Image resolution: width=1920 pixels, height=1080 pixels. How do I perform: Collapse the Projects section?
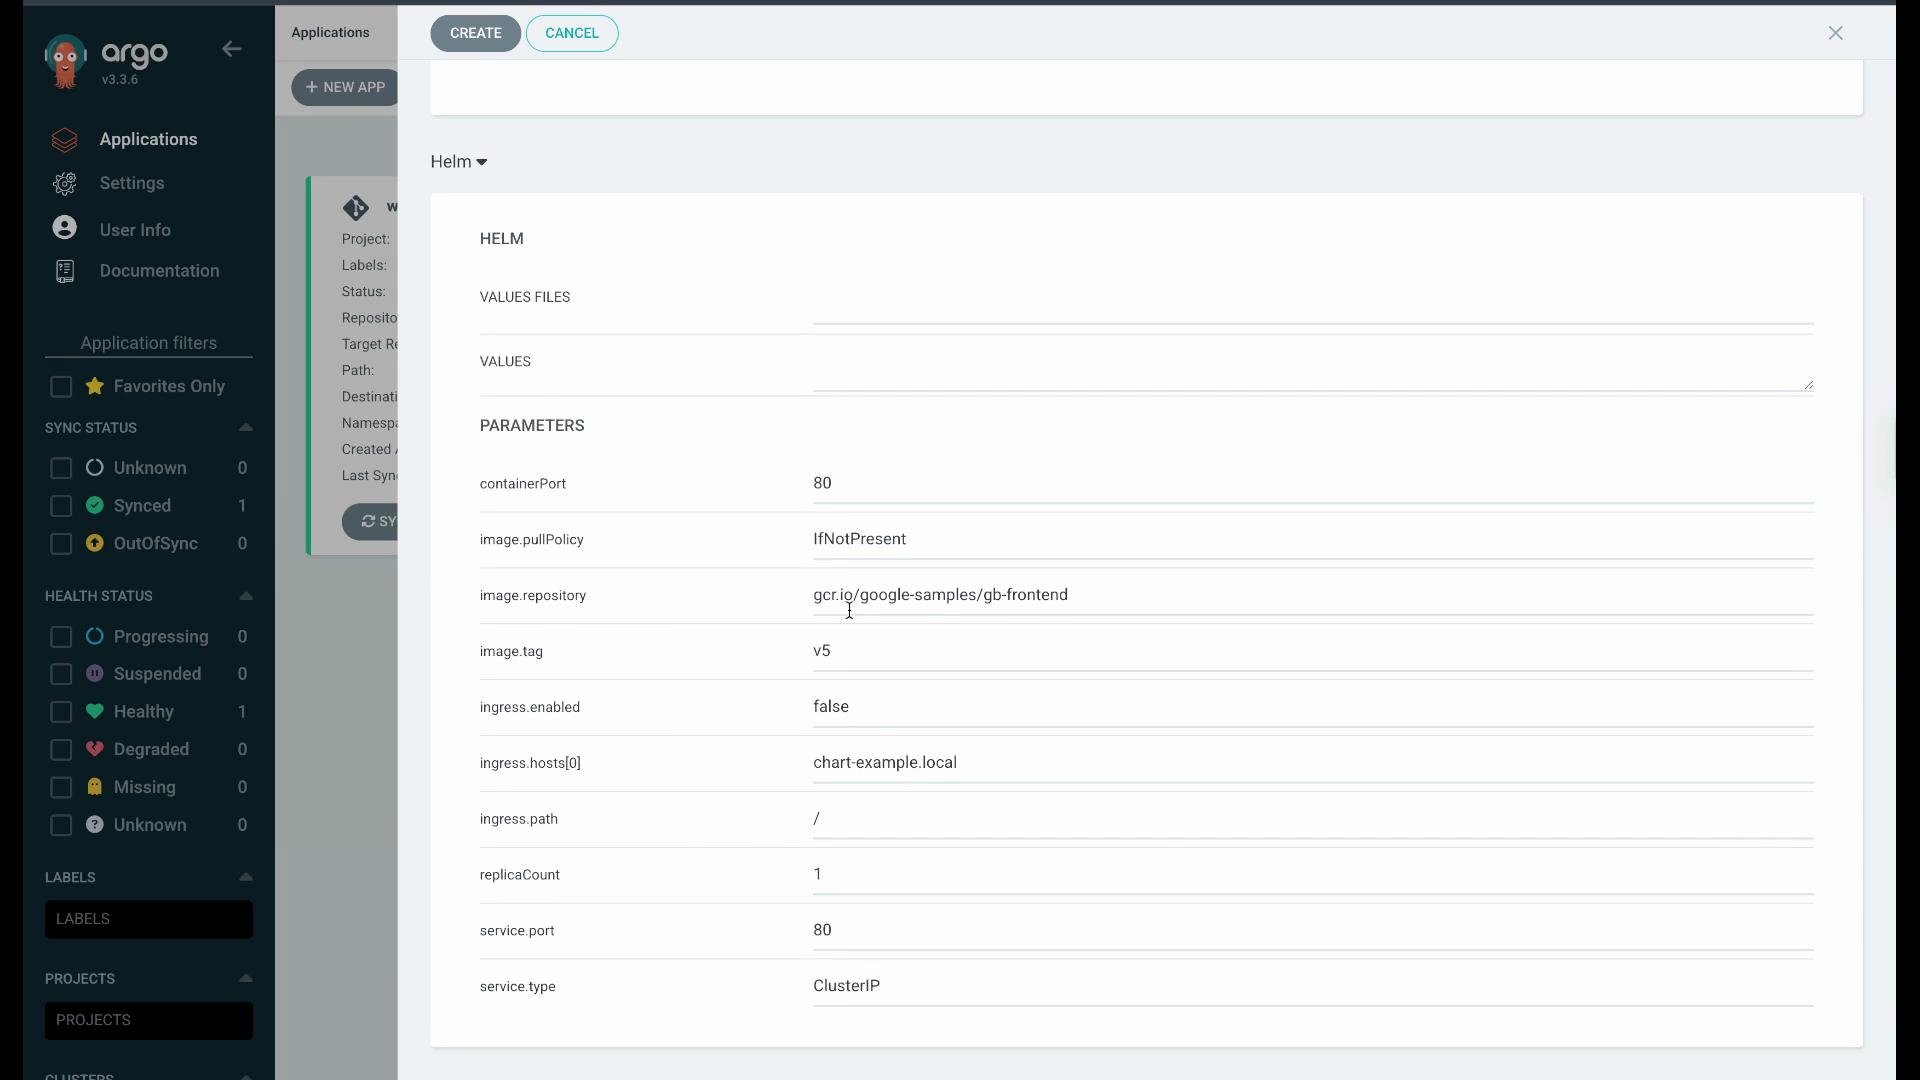point(246,979)
